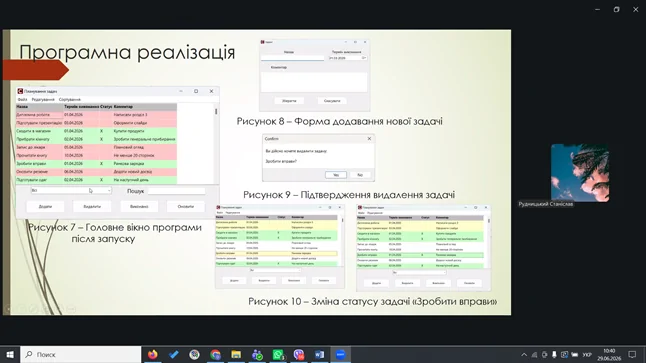Open the blue checkmark app in taskbar
The height and width of the screenshot is (363, 646).
pos(173,354)
